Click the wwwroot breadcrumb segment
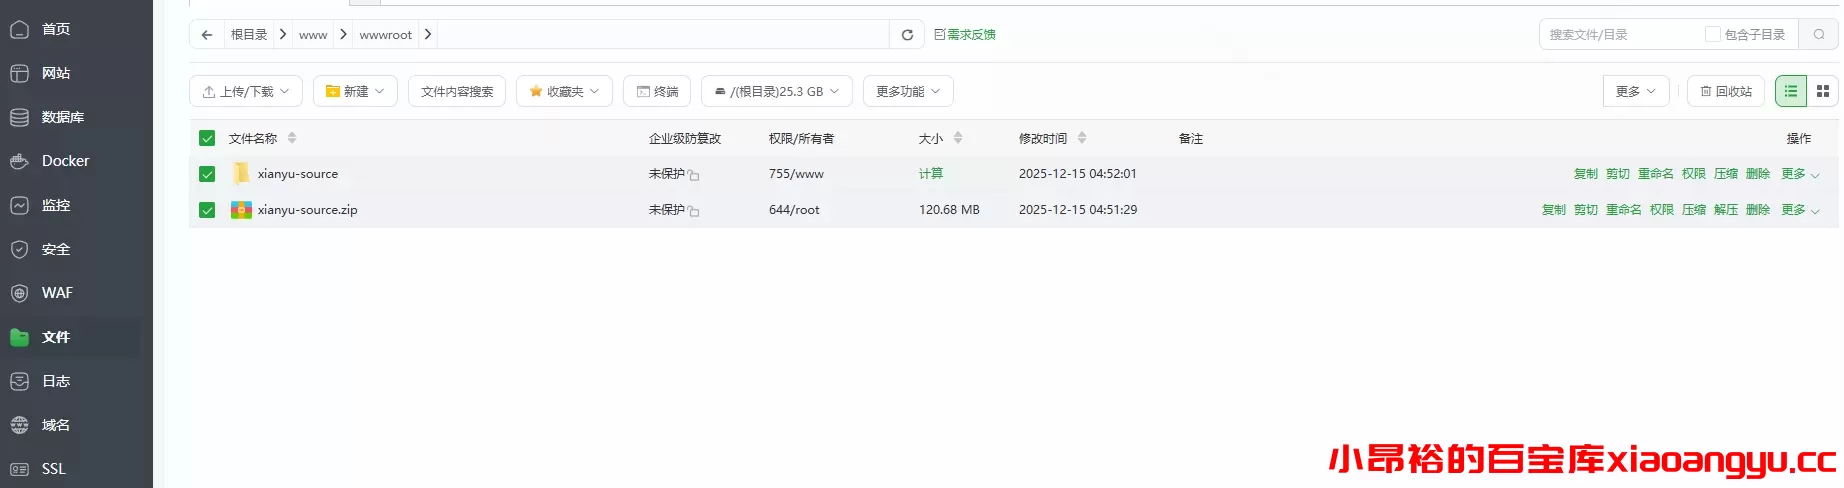The width and height of the screenshot is (1844, 488). pyautogui.click(x=386, y=34)
